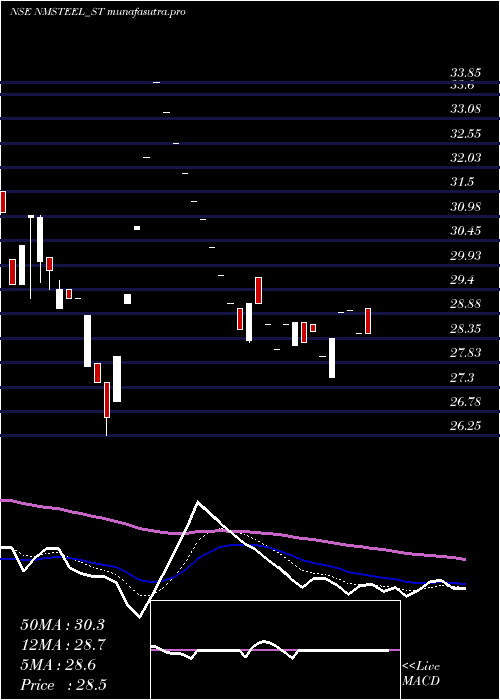Click the topmost dash marker near 33.85
Screen dimensions: 500x700
pyautogui.click(x=157, y=83)
